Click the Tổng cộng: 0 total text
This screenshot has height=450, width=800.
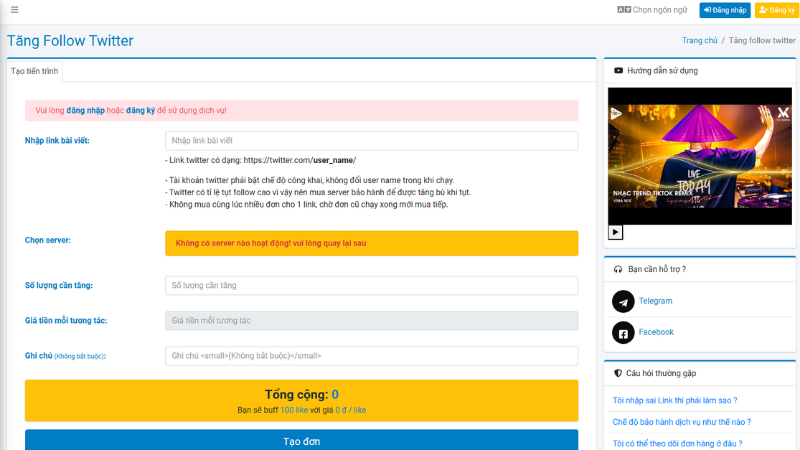coord(302,394)
